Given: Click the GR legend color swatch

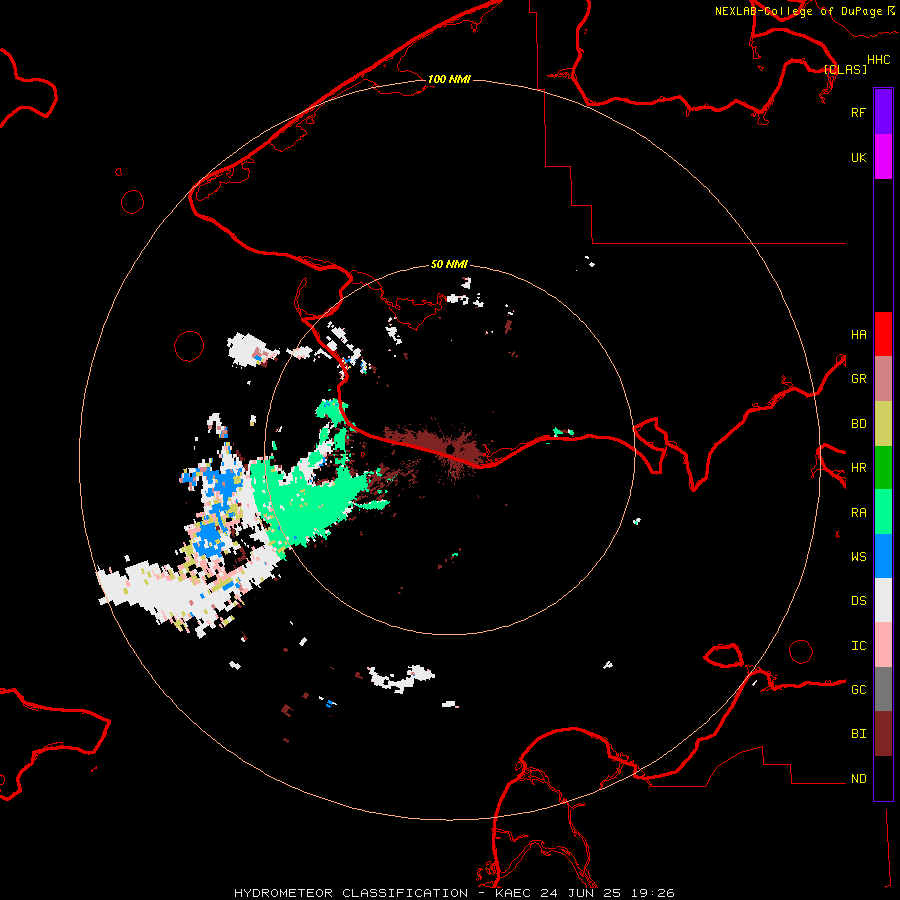Looking at the screenshot, I should click(x=883, y=379).
